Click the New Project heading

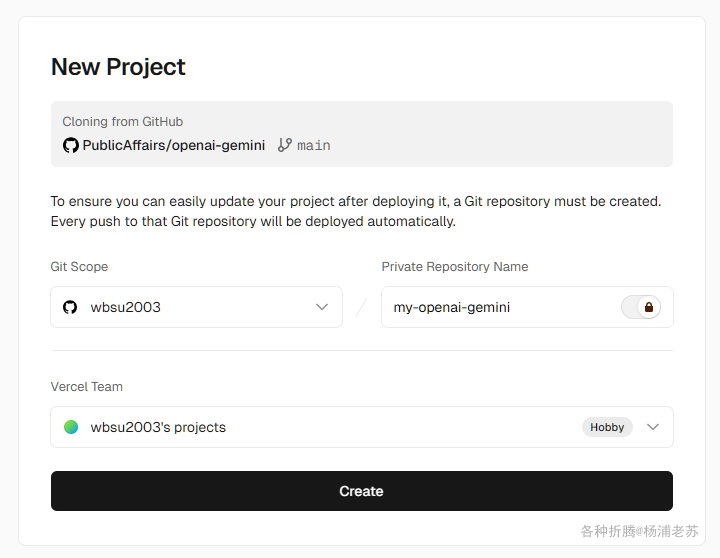point(118,67)
